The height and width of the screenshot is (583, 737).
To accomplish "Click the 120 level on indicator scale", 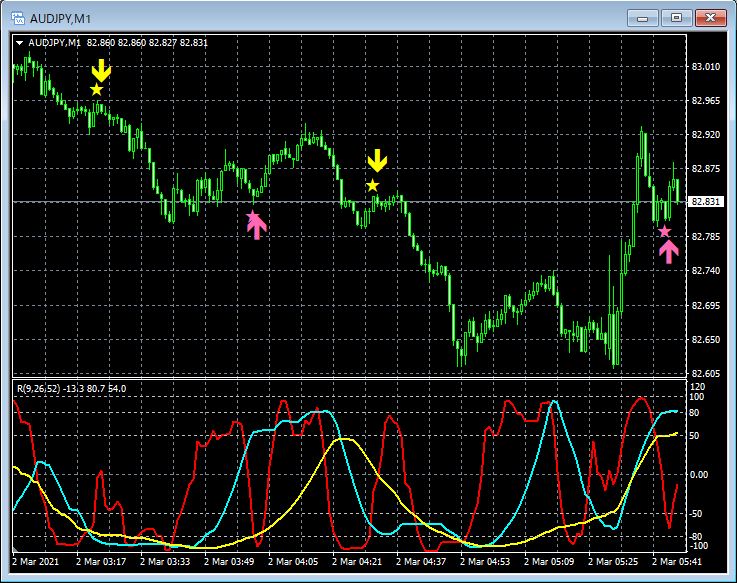I will (698, 387).
